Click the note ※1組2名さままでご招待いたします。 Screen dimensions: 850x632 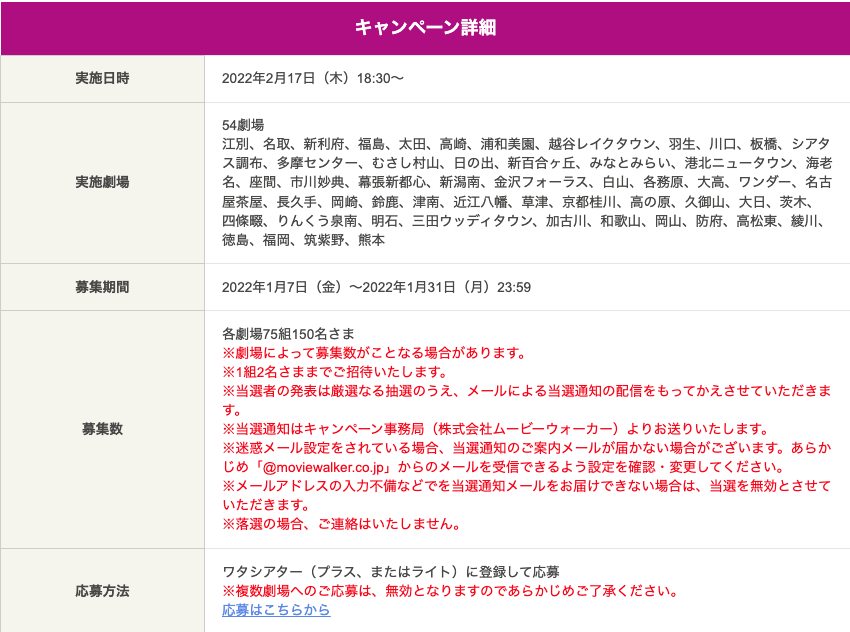pyautogui.click(x=335, y=372)
